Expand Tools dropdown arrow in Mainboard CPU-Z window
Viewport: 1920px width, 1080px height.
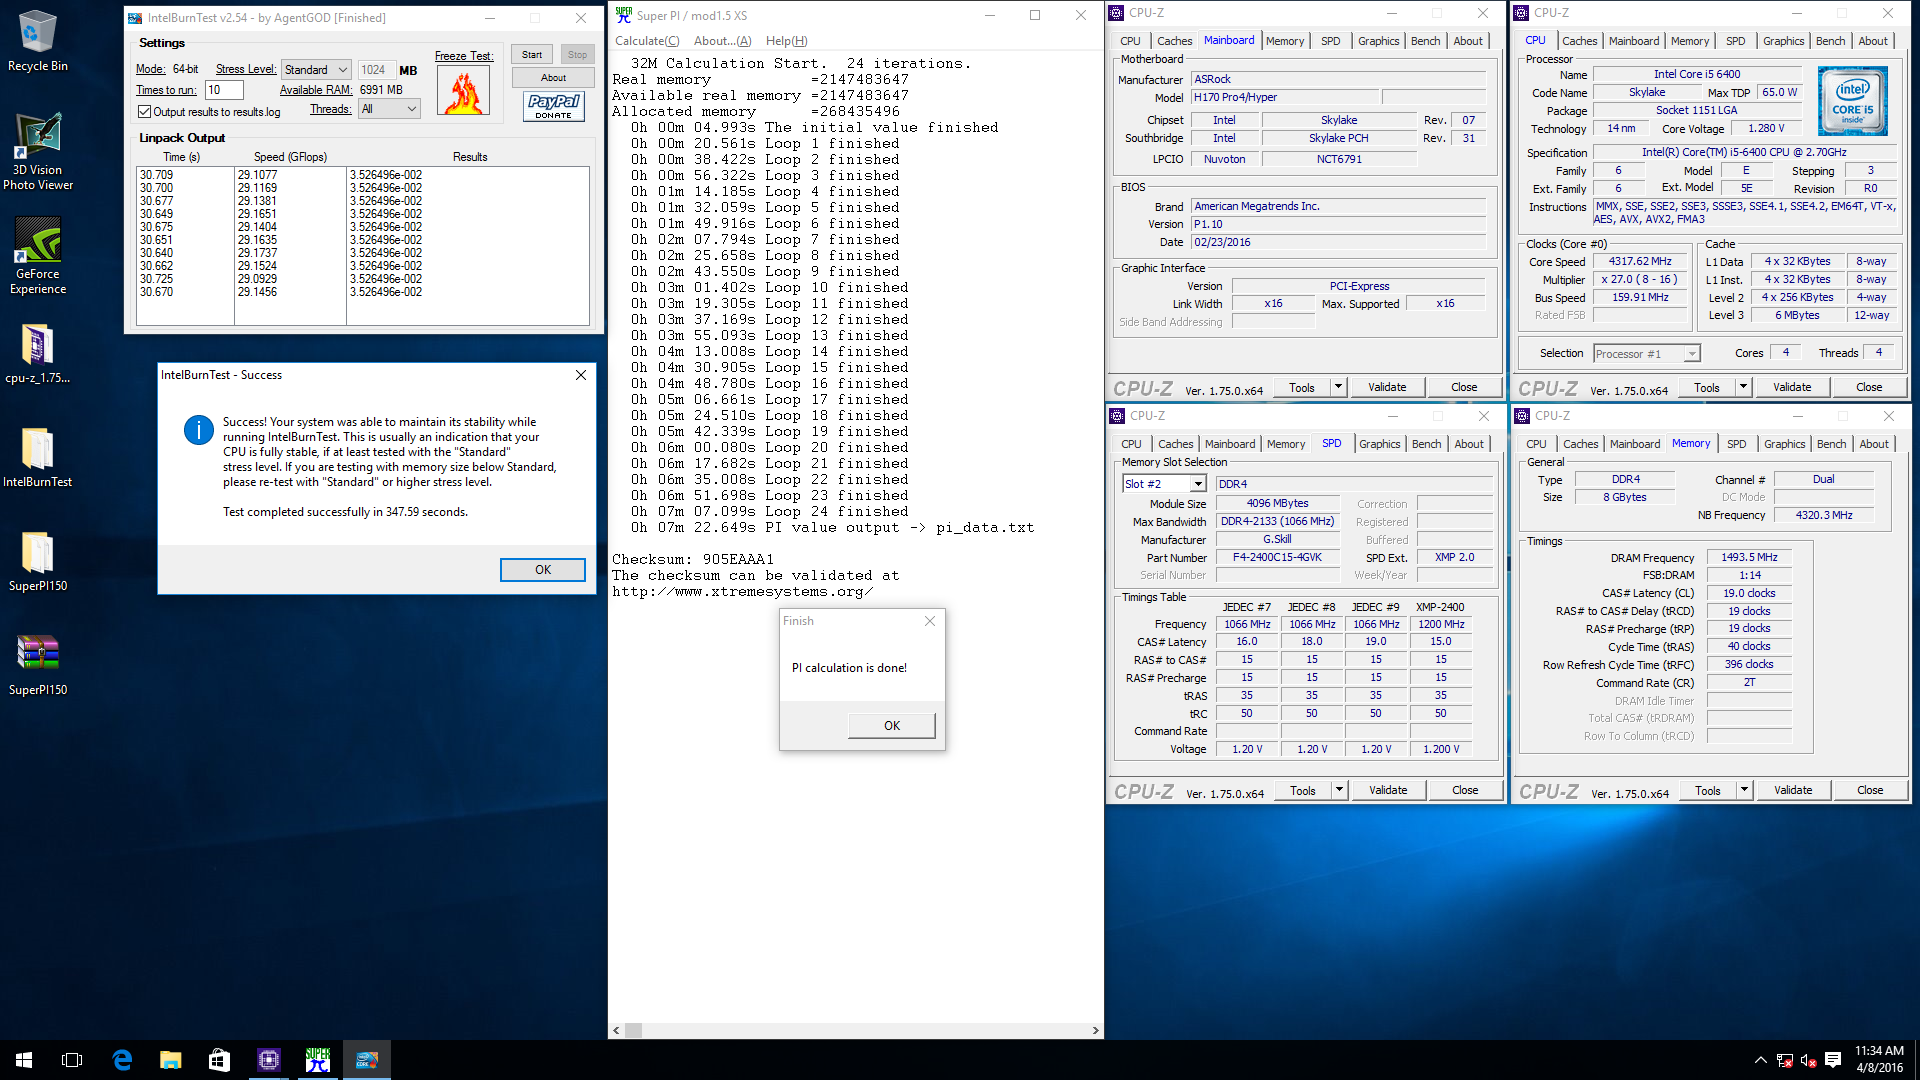point(1338,387)
